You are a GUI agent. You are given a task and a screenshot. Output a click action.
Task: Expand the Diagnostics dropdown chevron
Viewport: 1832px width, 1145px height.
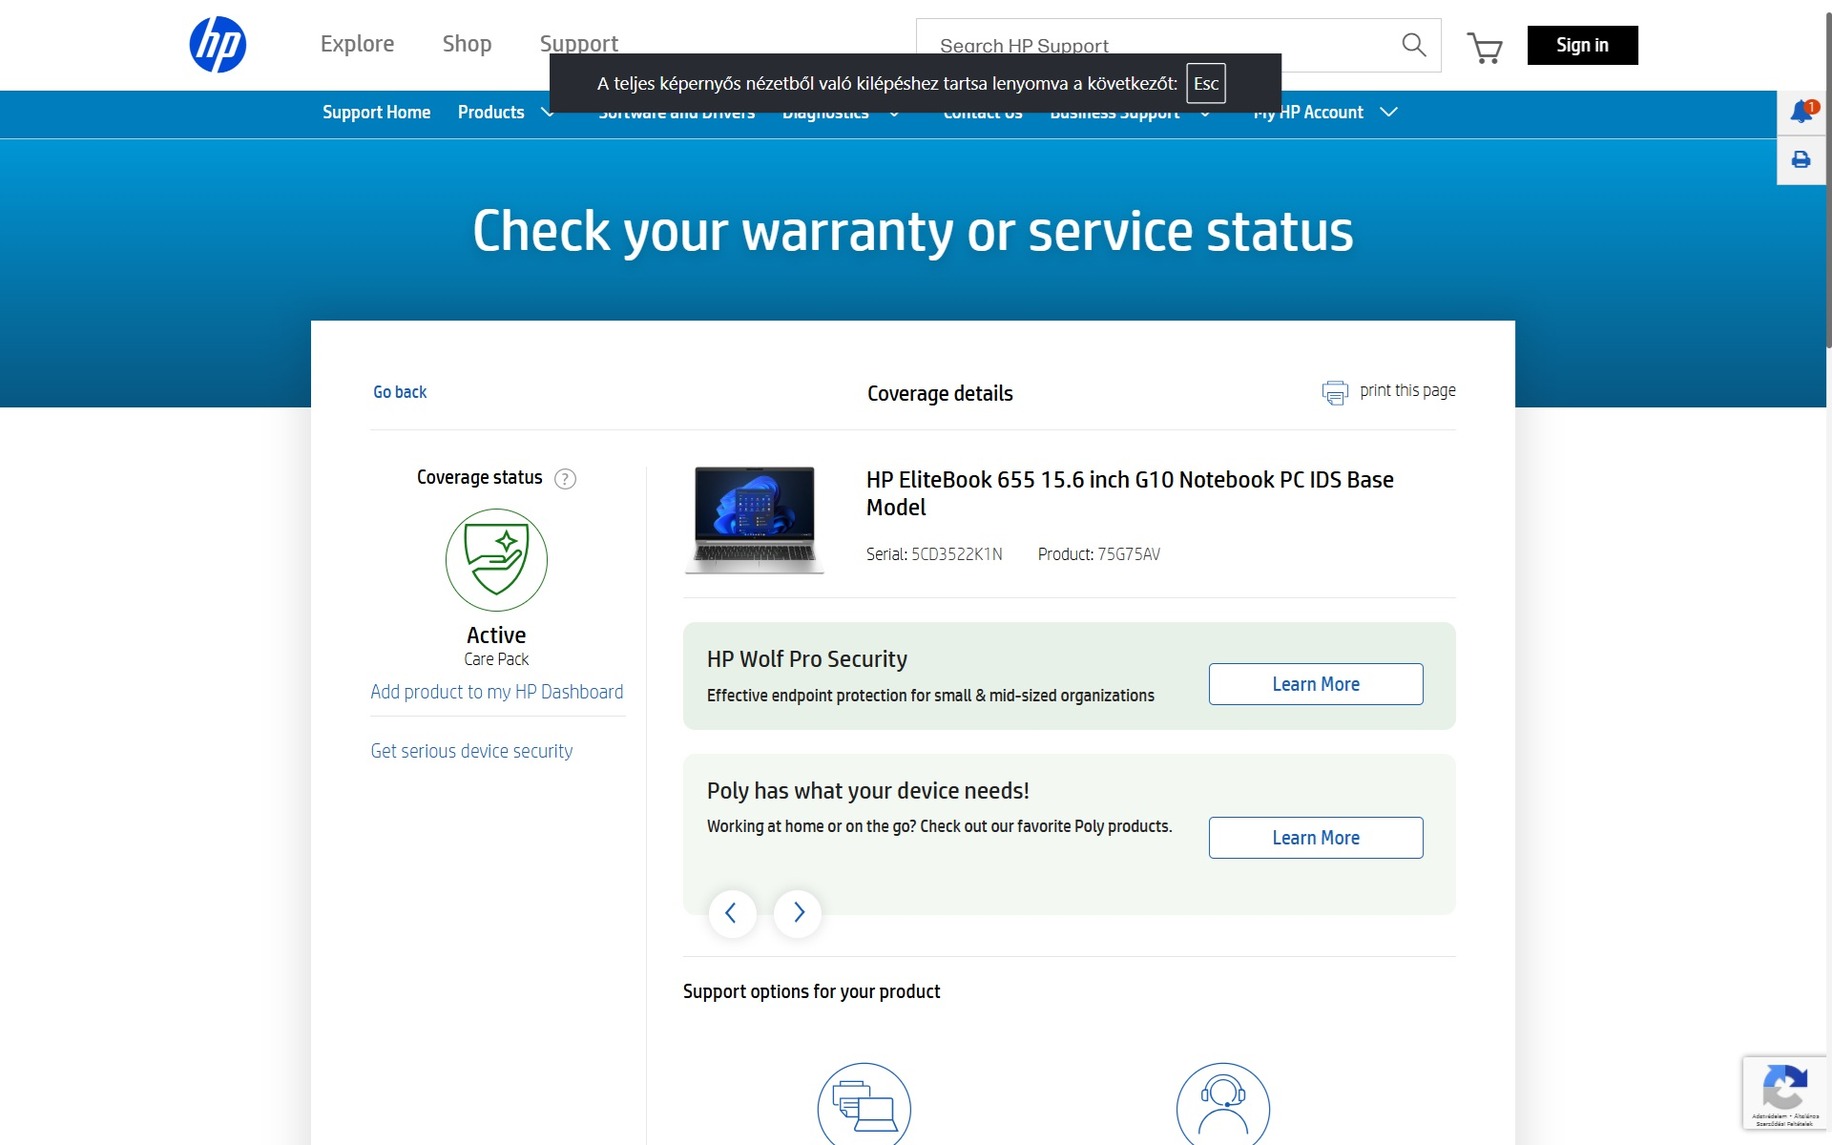[x=894, y=114]
